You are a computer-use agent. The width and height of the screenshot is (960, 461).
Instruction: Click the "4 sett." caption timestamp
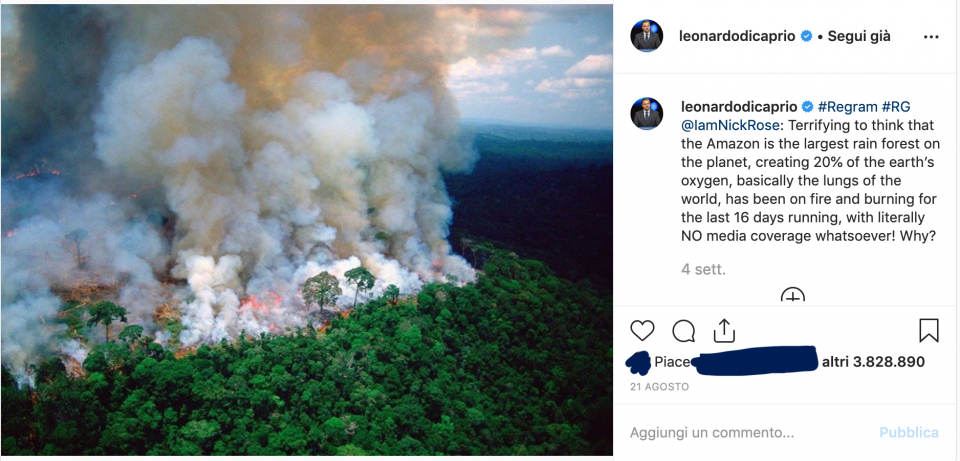click(703, 269)
